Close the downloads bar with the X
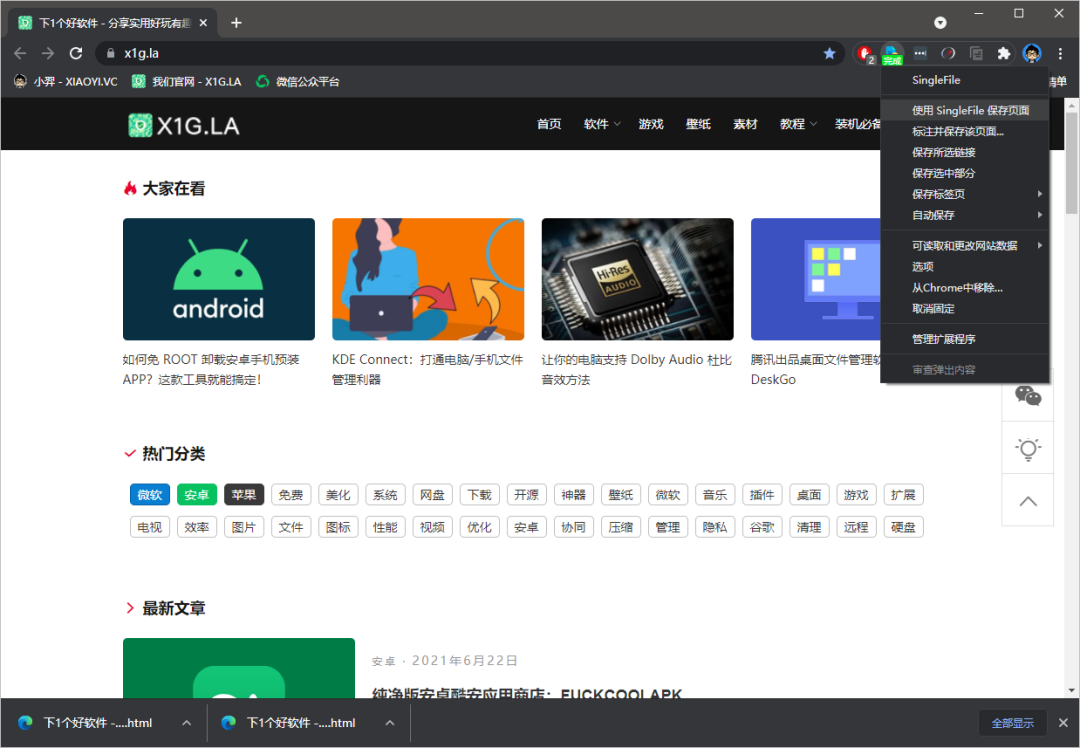The image size is (1080, 748). [x=1063, y=723]
